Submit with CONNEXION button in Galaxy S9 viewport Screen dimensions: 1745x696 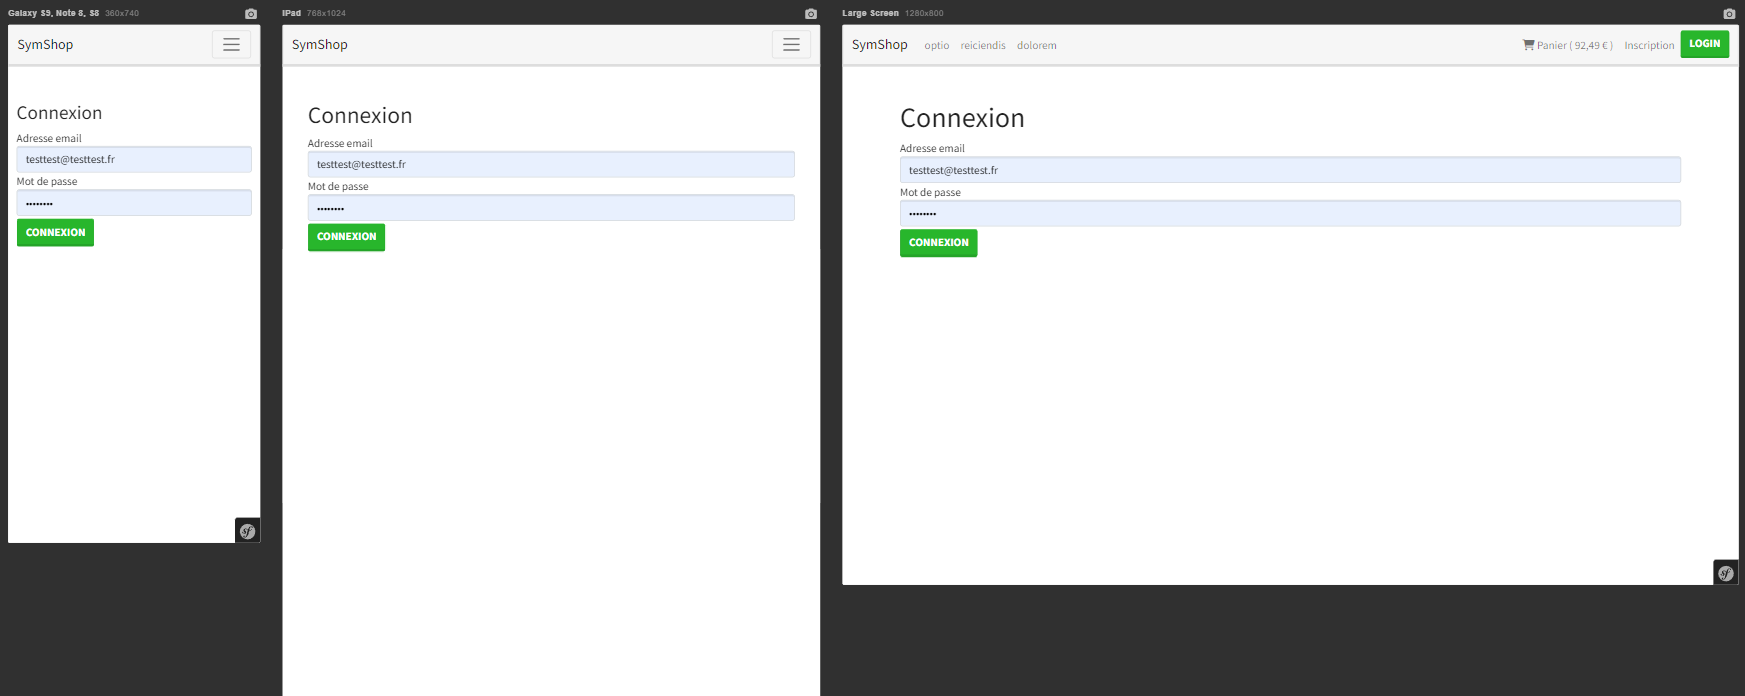55,233
